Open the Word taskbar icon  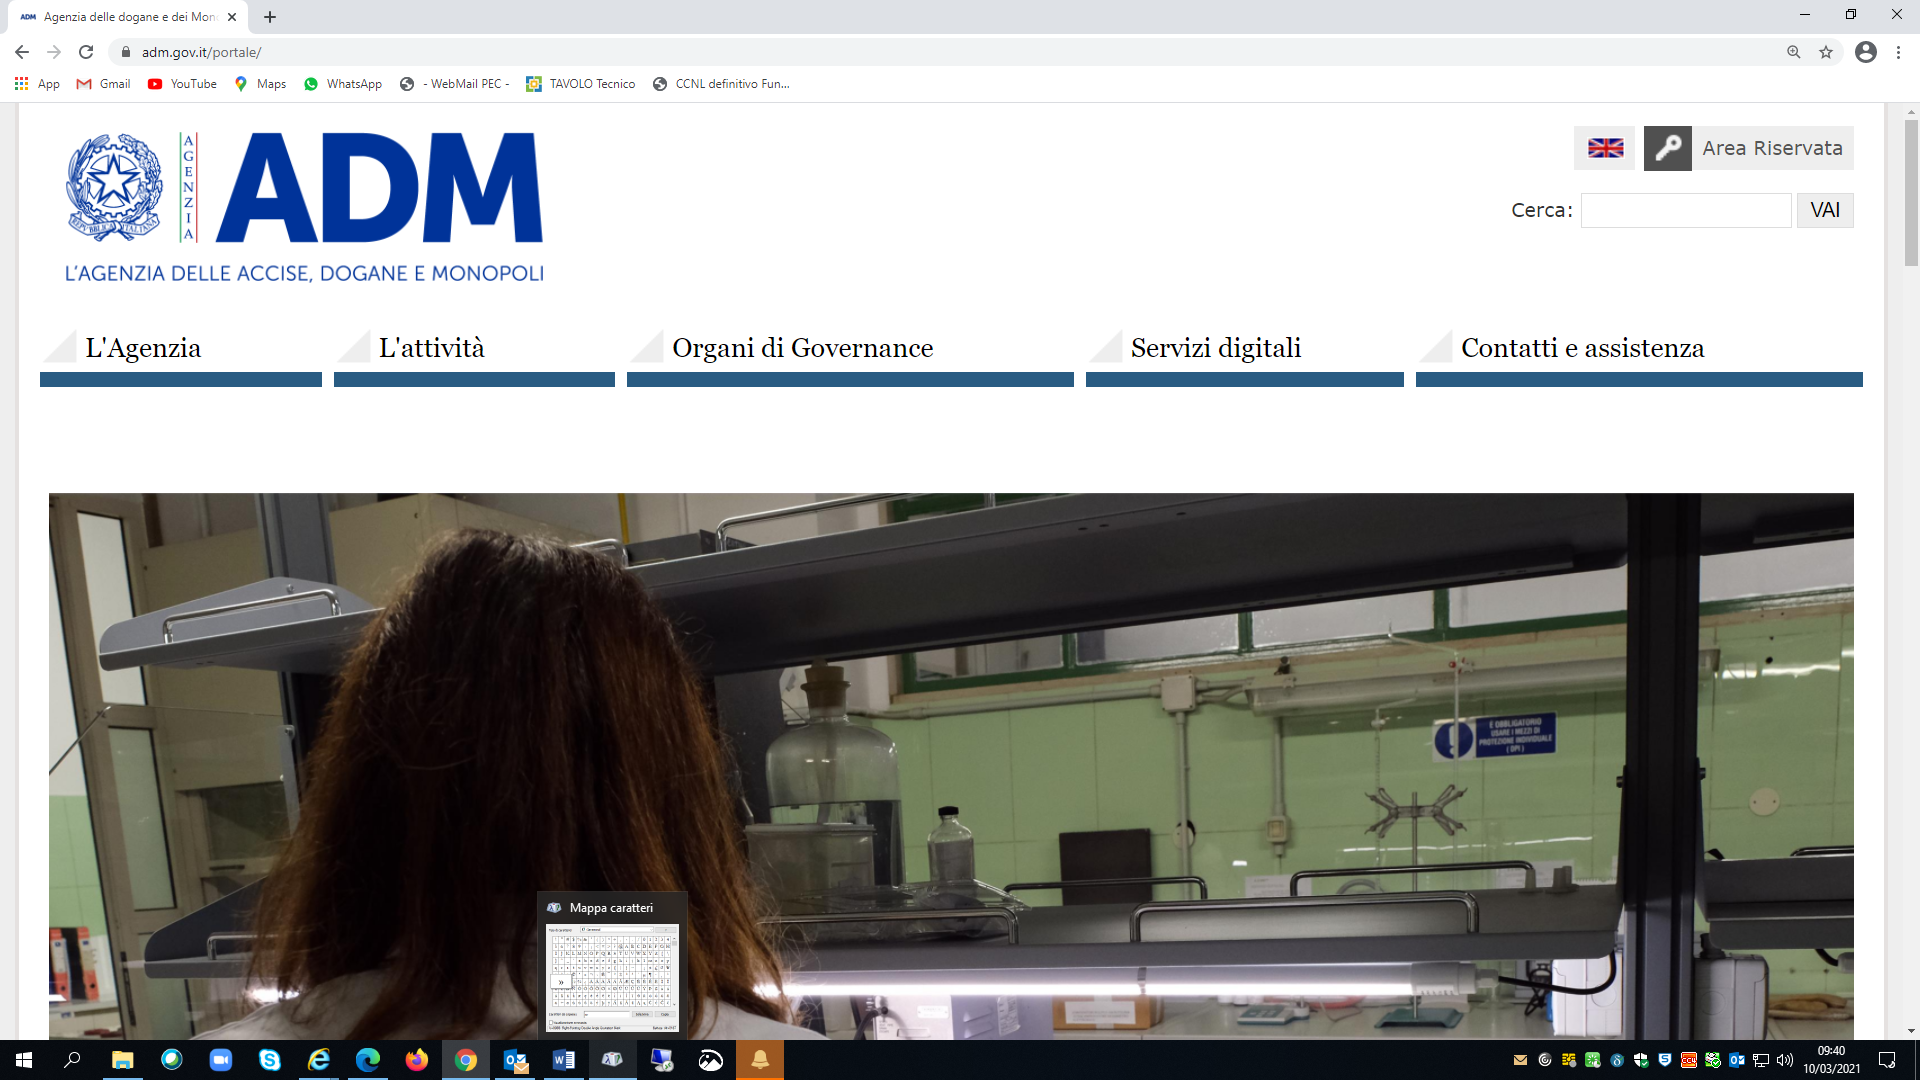(564, 1060)
